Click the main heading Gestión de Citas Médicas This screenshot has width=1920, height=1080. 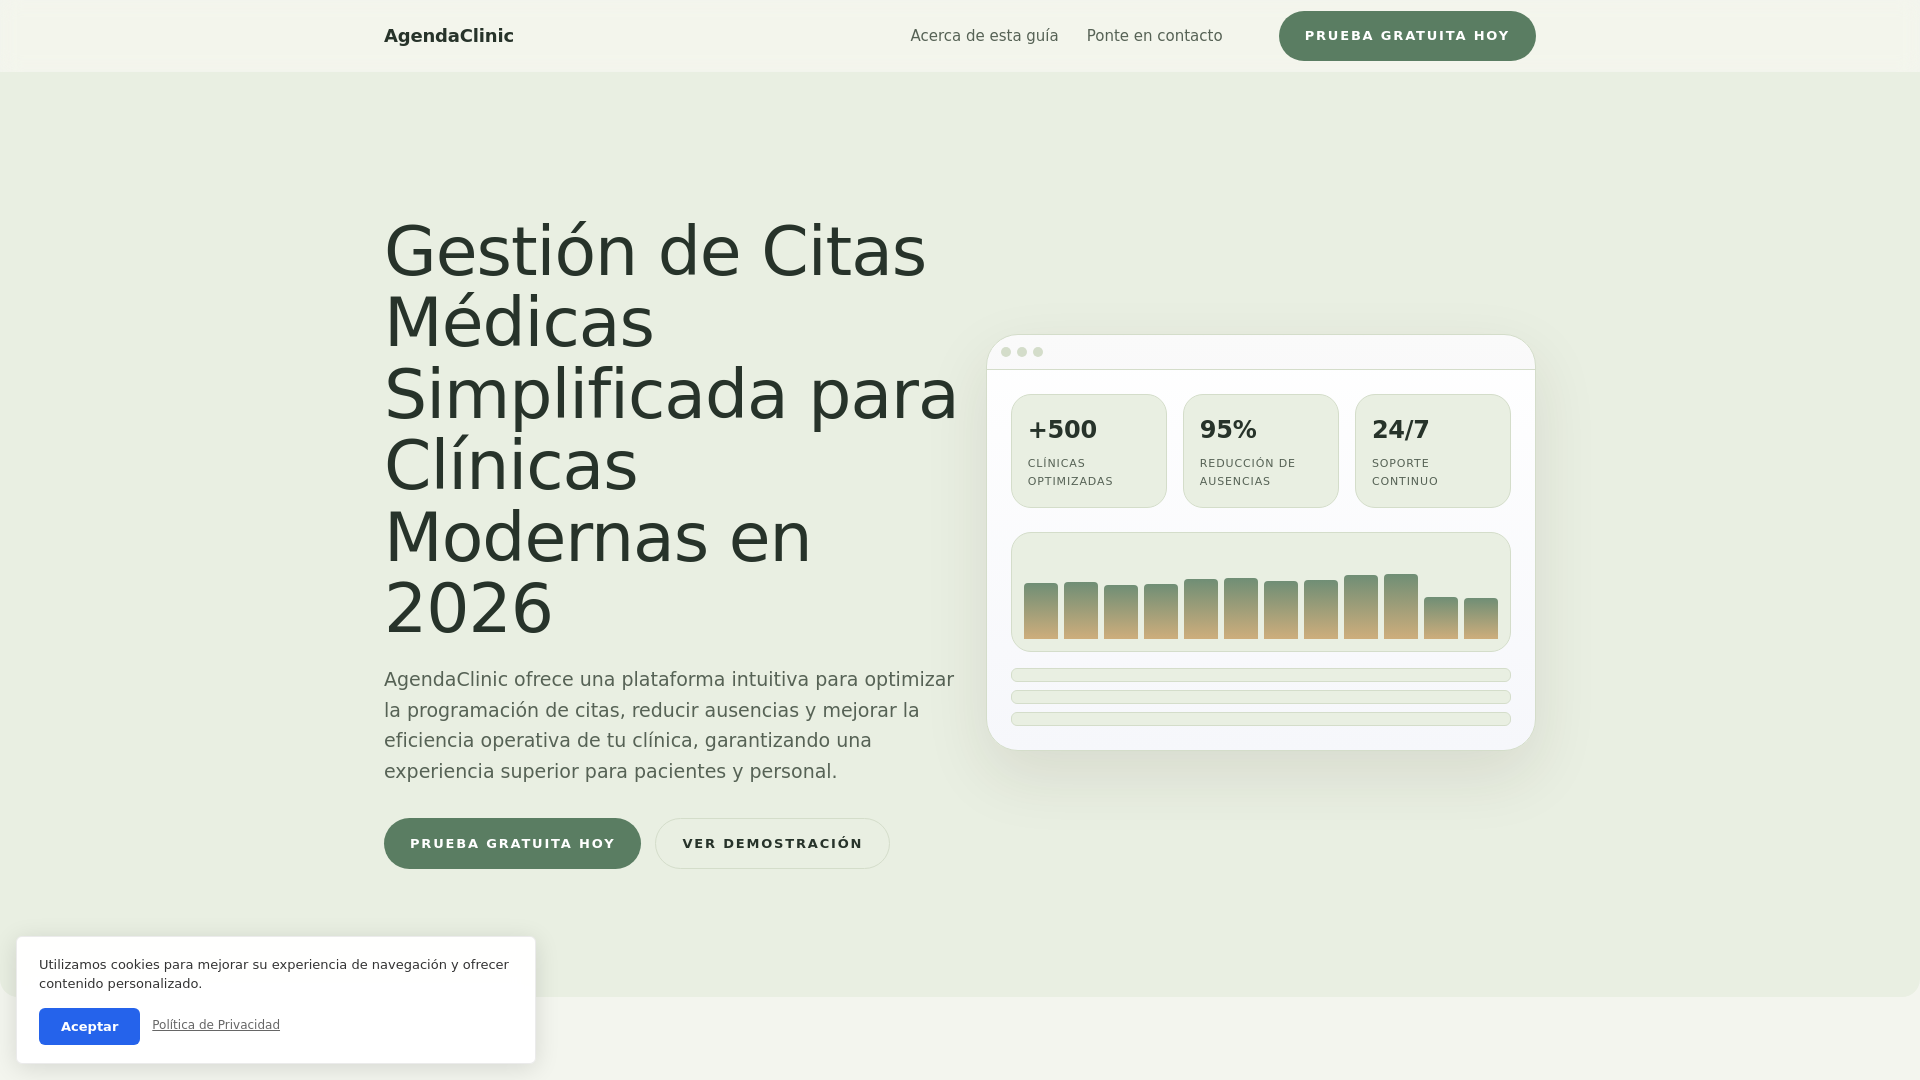tap(671, 430)
